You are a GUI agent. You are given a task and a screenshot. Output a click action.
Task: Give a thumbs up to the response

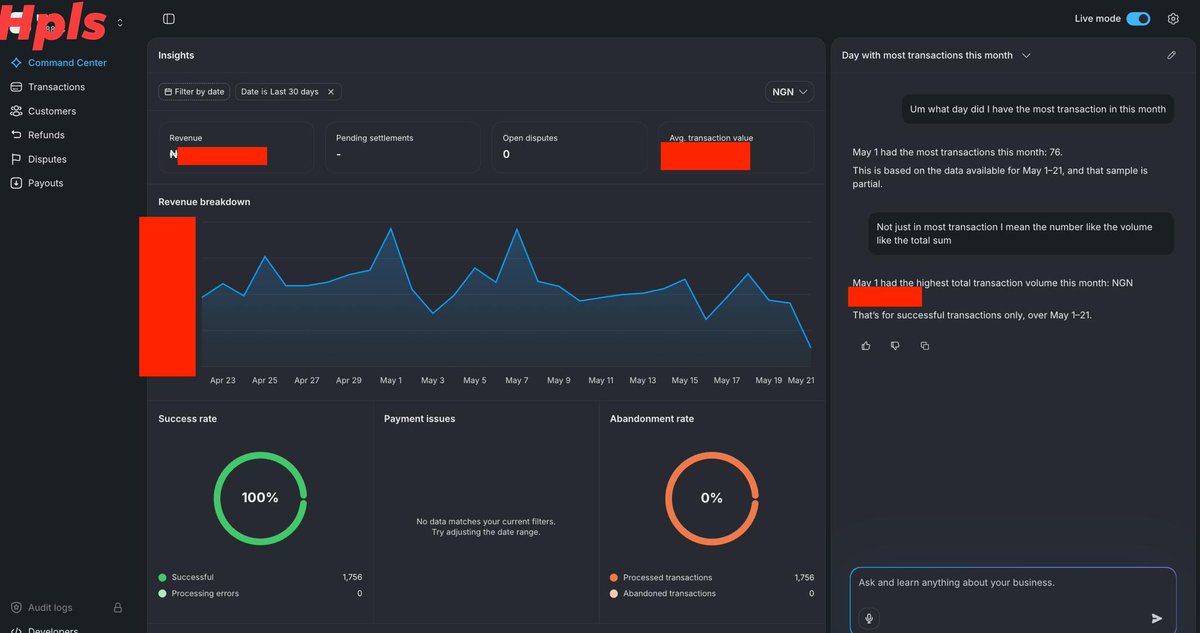(866, 346)
